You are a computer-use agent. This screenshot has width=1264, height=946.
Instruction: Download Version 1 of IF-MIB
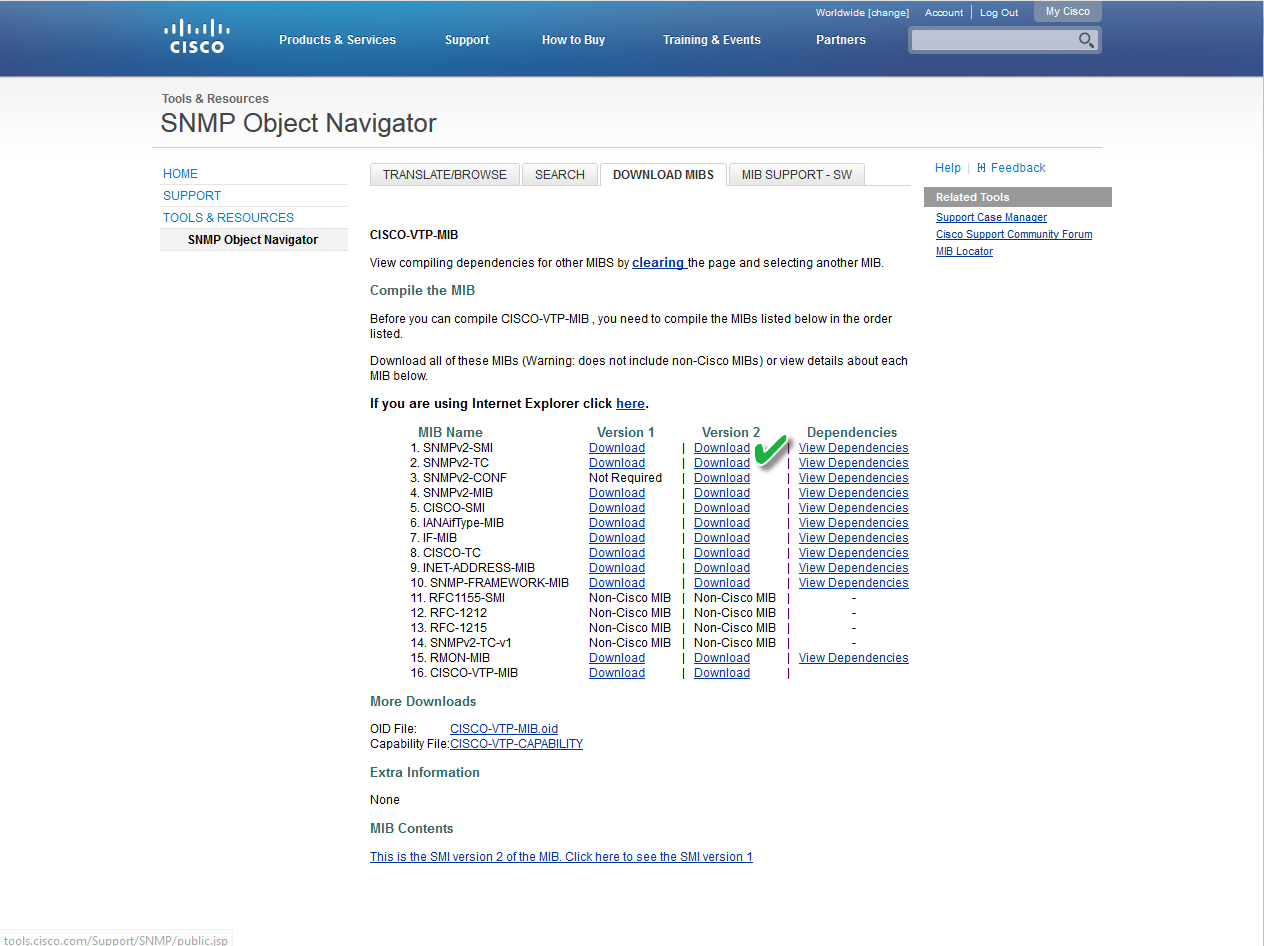pyautogui.click(x=617, y=538)
